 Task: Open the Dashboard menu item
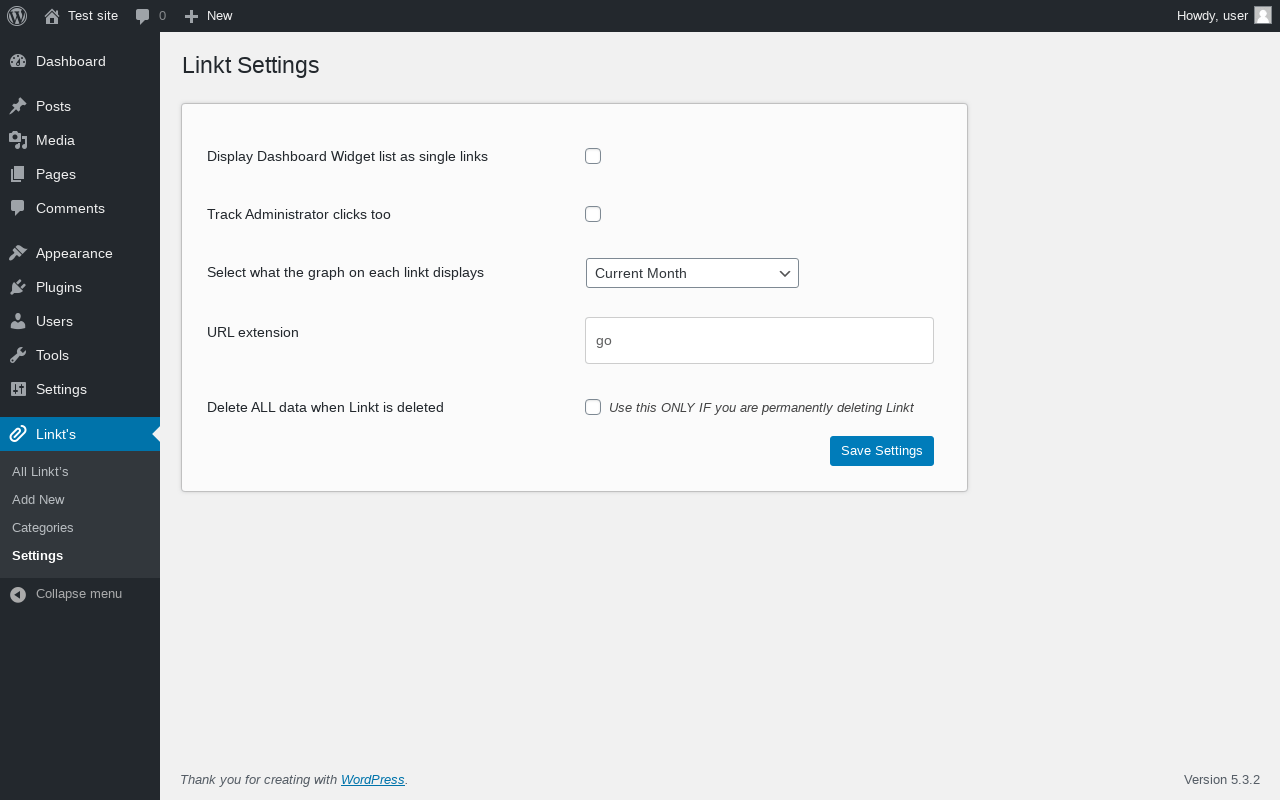click(71, 61)
